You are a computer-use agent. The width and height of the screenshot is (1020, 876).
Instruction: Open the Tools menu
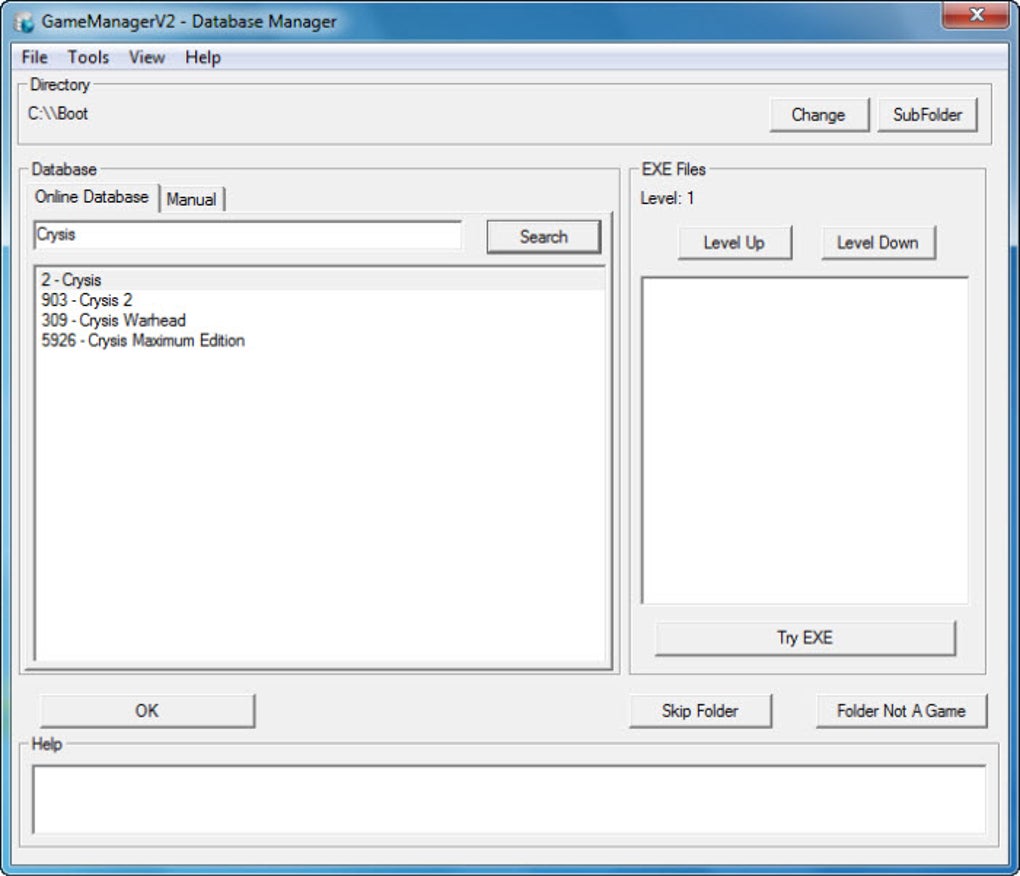88,57
